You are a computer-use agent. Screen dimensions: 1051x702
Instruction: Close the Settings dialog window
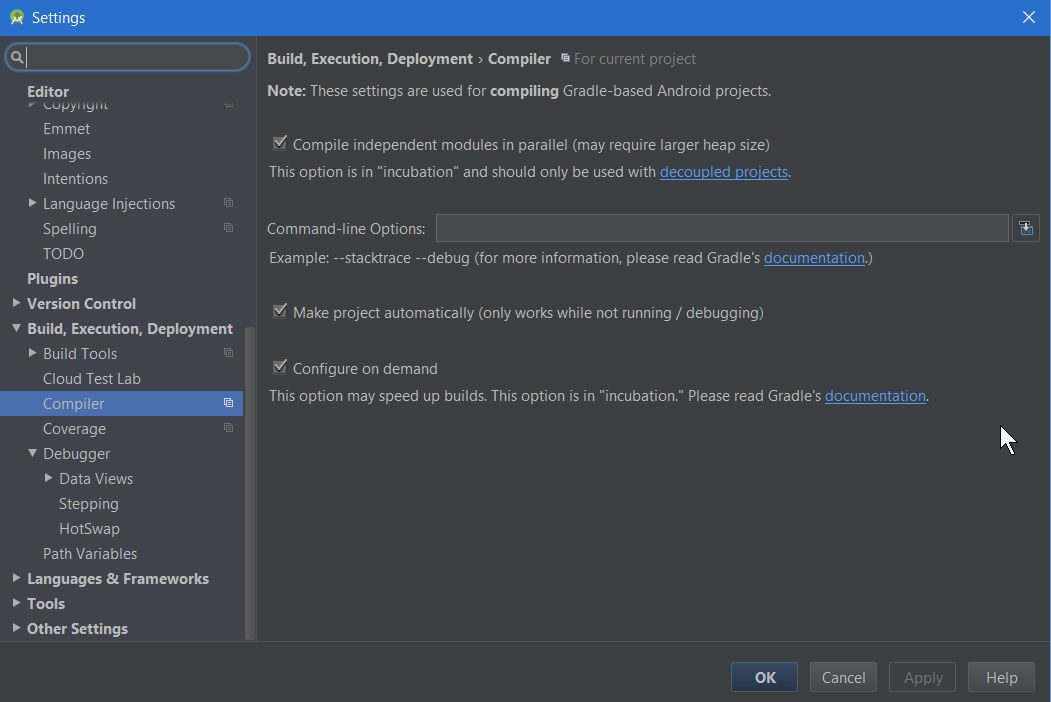1029,17
